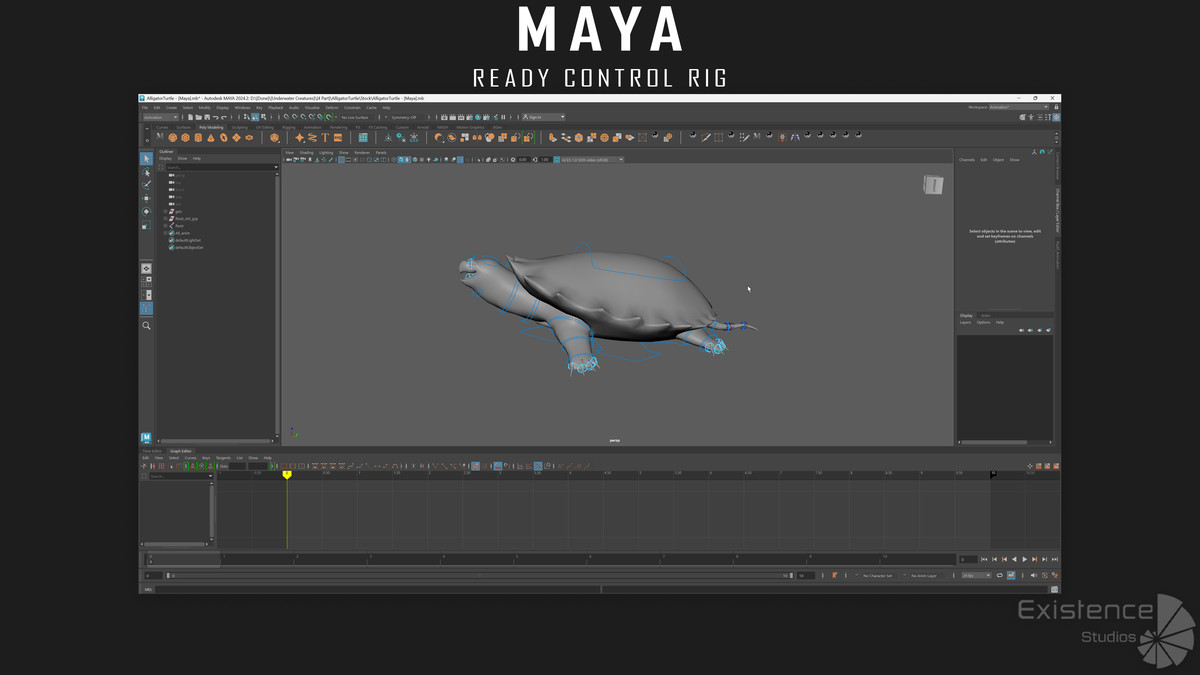
Task: Expand the Root joint node in Outliner
Action: tap(165, 226)
